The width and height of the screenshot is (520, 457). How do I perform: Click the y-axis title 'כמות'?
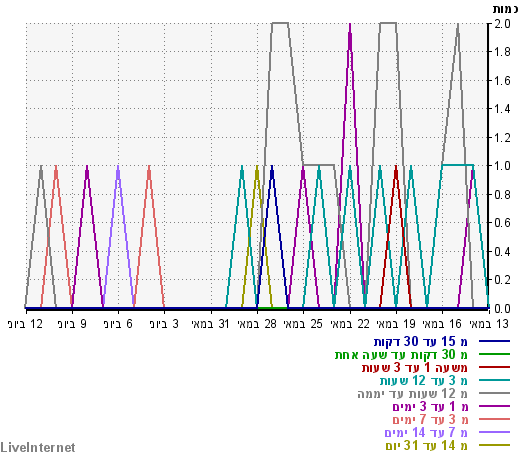505,9
